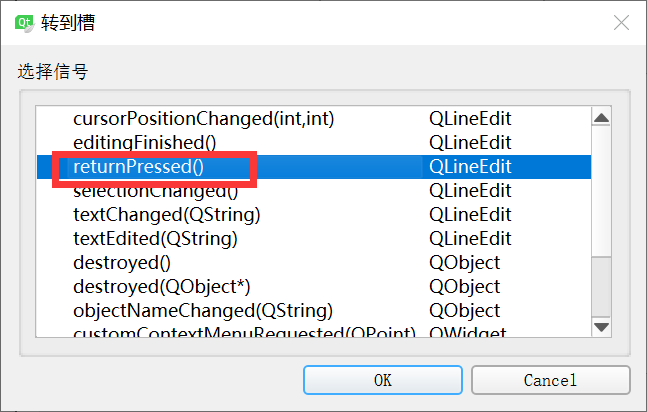Screen dimensions: 647x412
Task: Select destroyed(QObject*) signal
Action: (x=162, y=287)
